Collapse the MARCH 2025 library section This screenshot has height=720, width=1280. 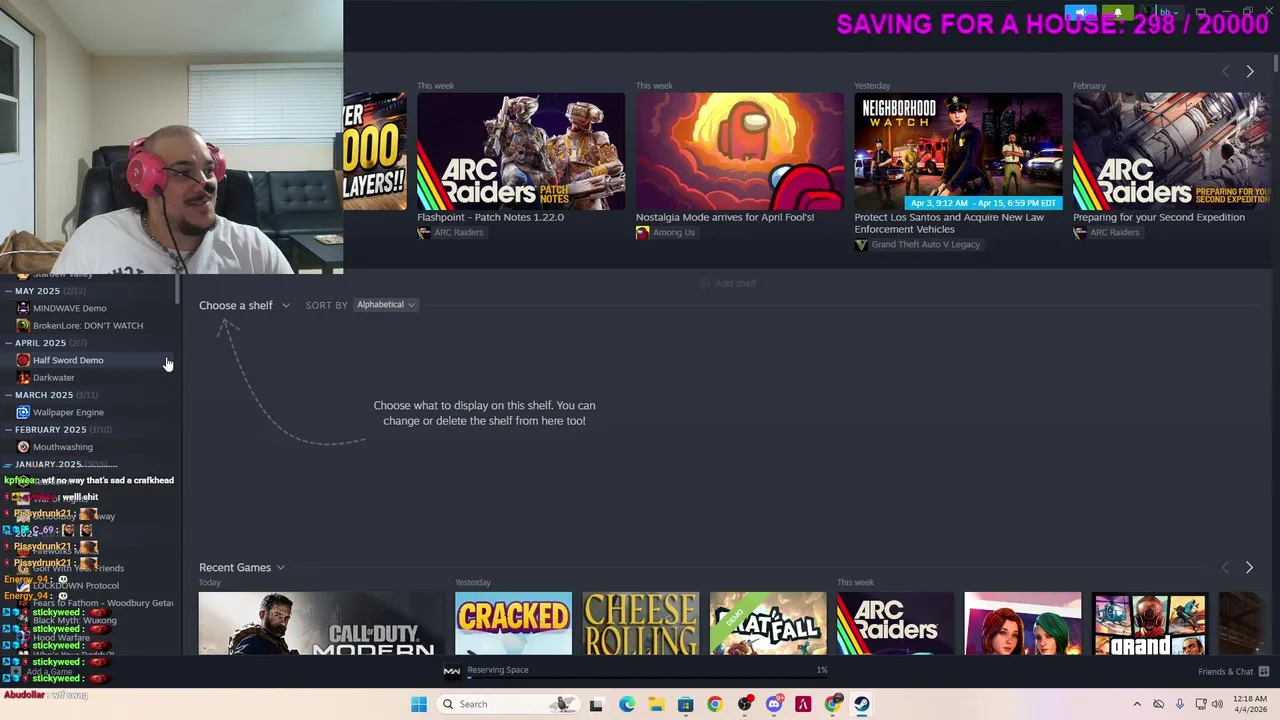point(8,395)
